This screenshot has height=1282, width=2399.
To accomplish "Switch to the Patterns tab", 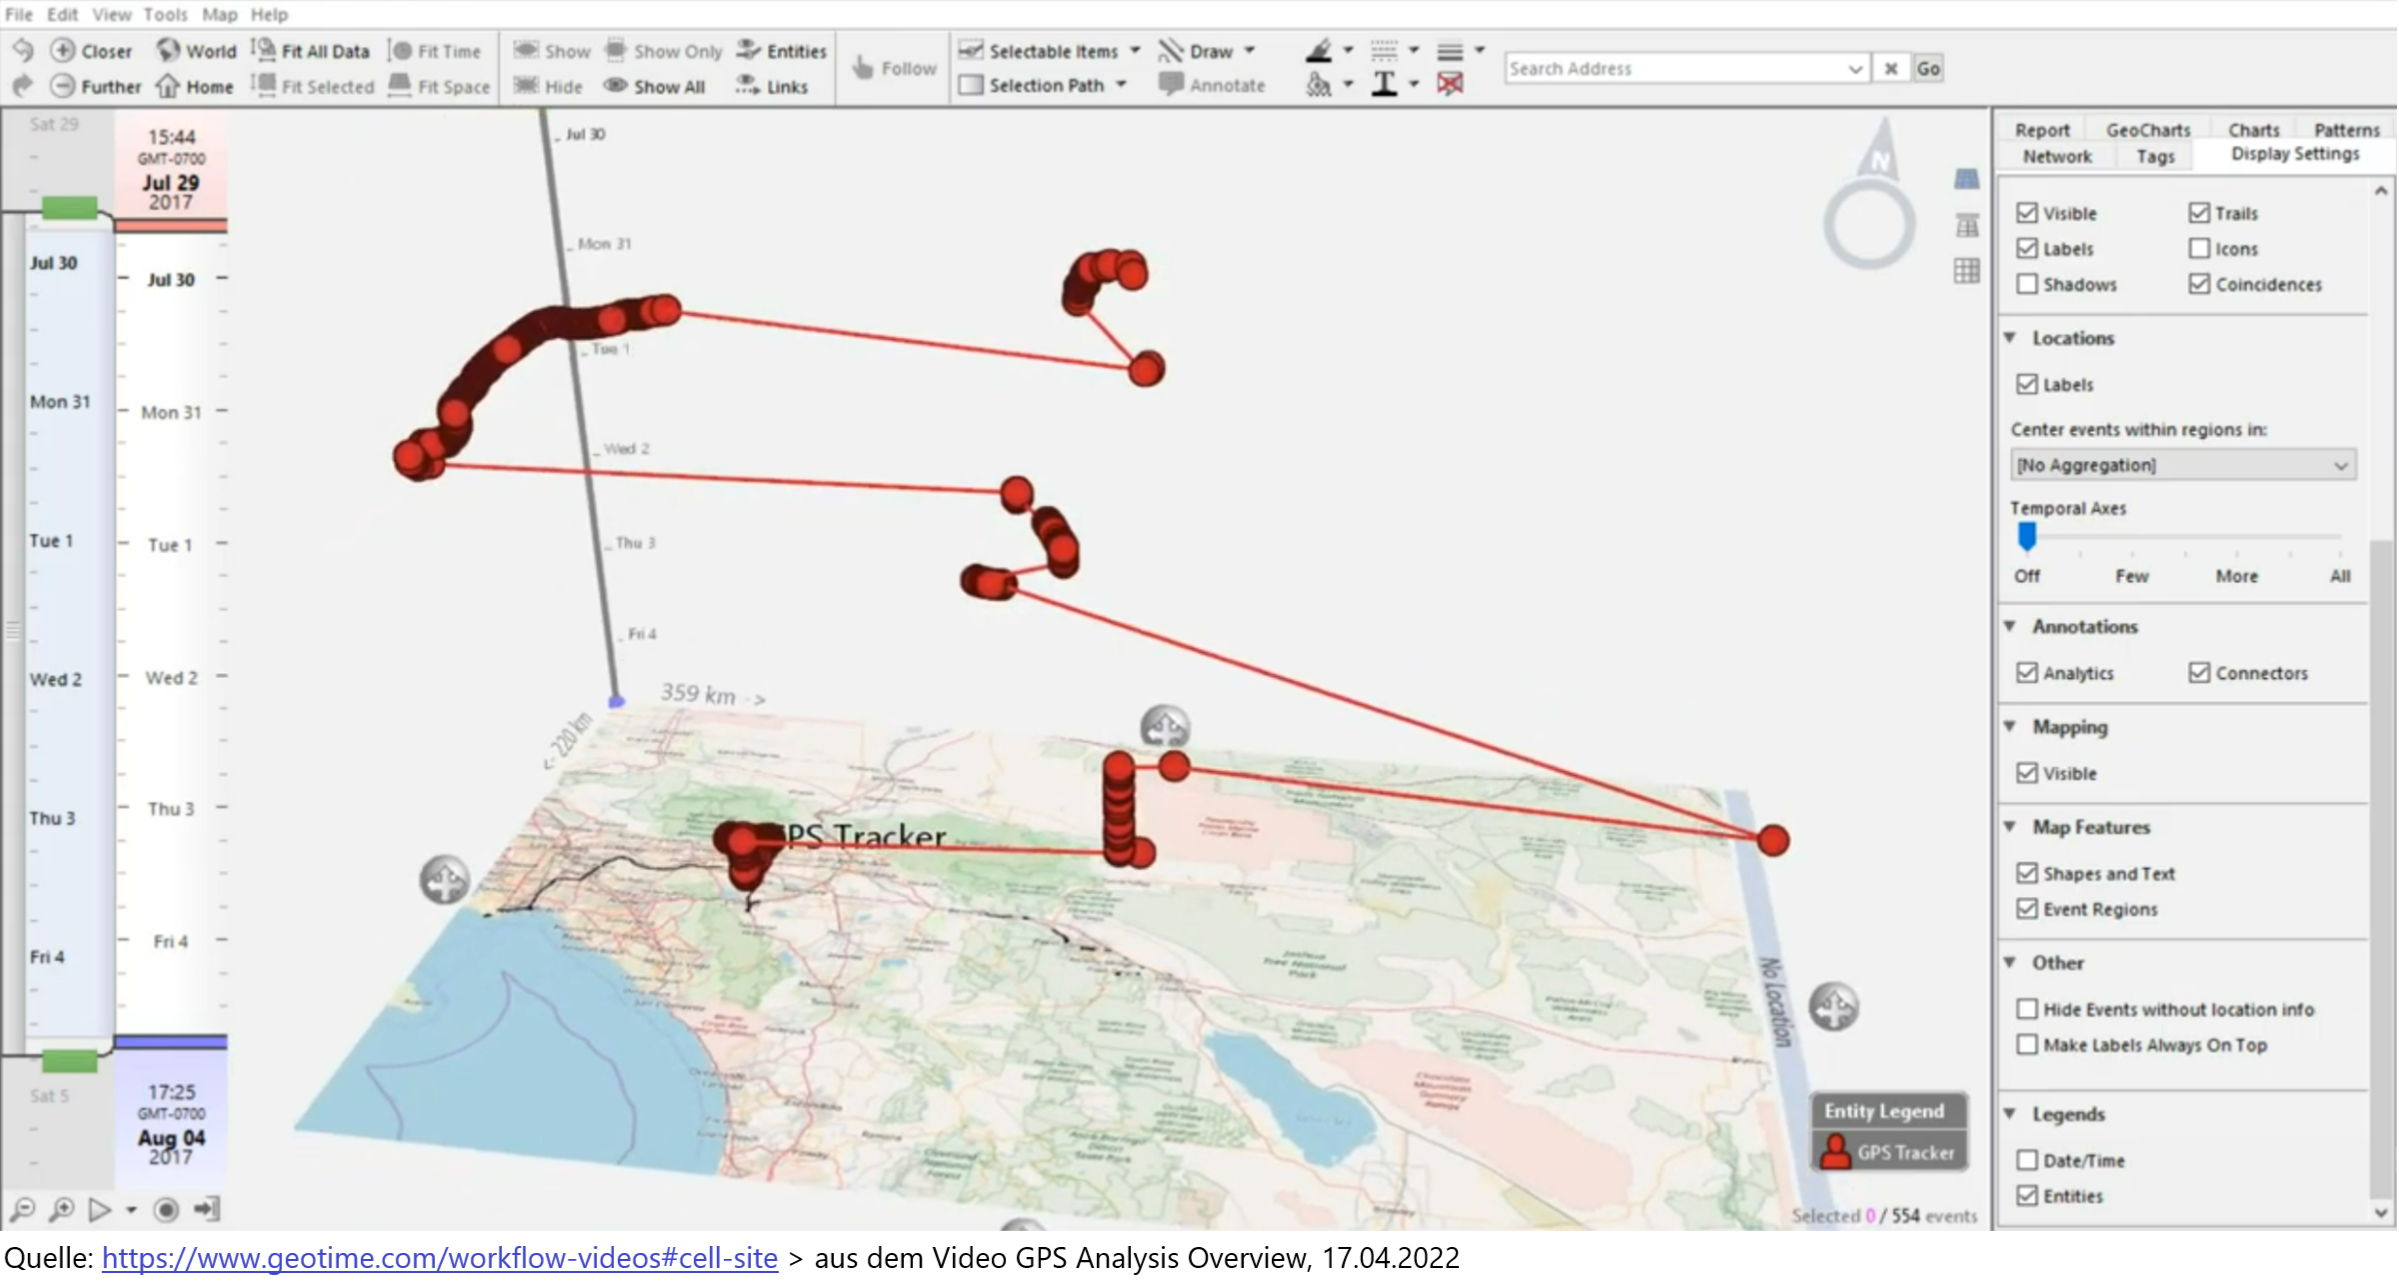I will [2346, 130].
